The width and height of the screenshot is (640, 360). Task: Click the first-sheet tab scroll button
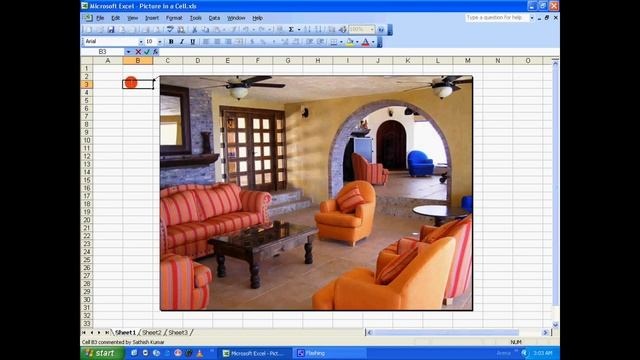[84, 333]
